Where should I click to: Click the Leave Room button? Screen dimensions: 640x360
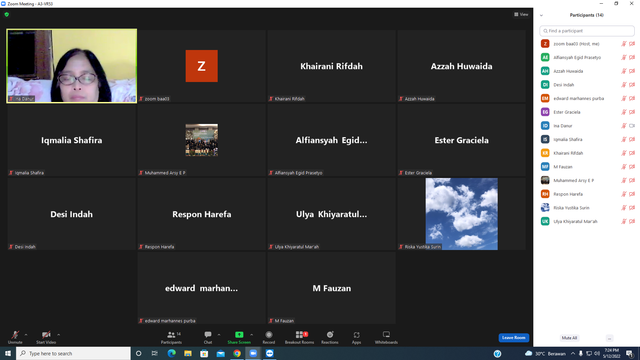coord(513,338)
